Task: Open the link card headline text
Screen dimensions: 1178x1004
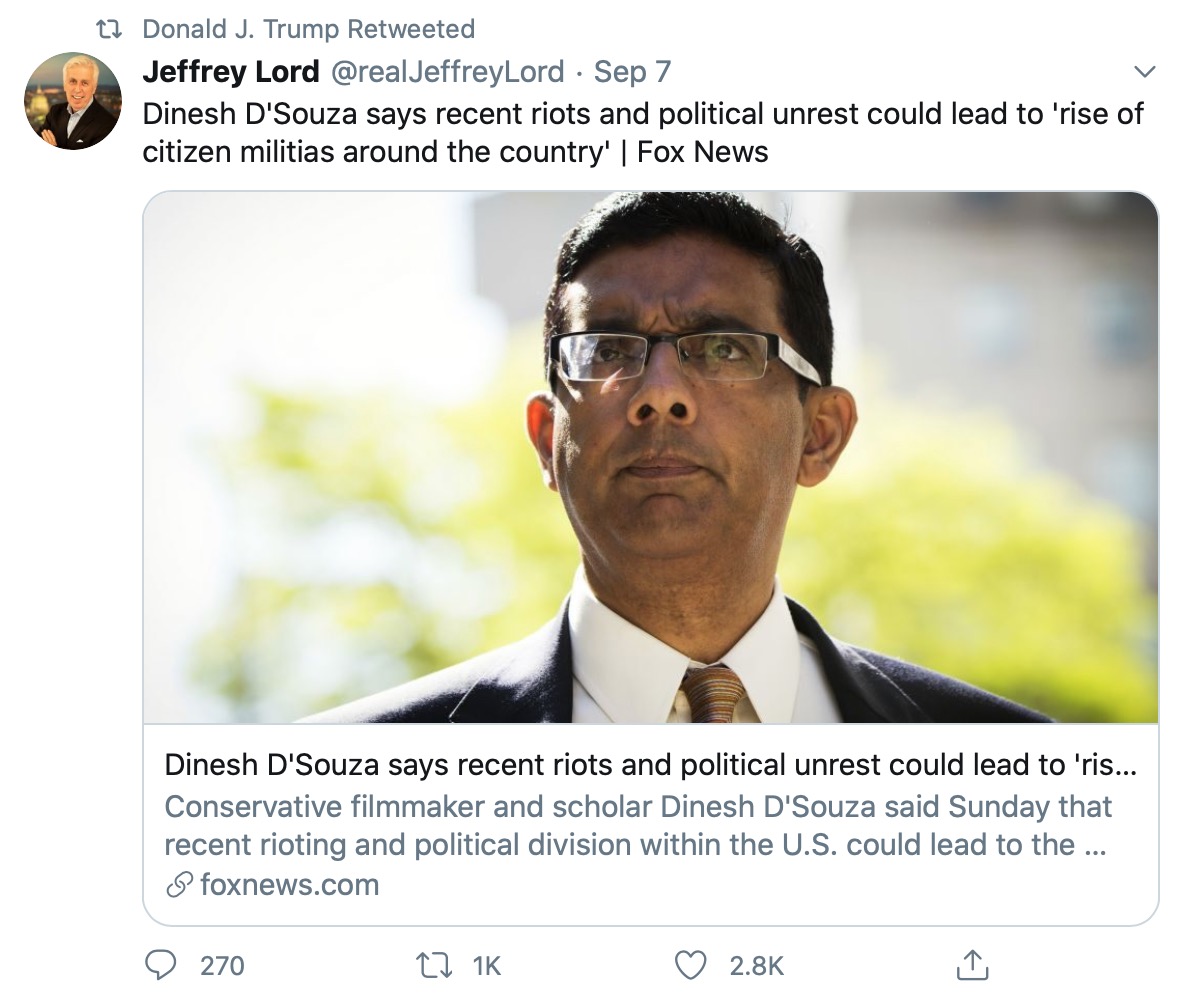Action: (650, 765)
